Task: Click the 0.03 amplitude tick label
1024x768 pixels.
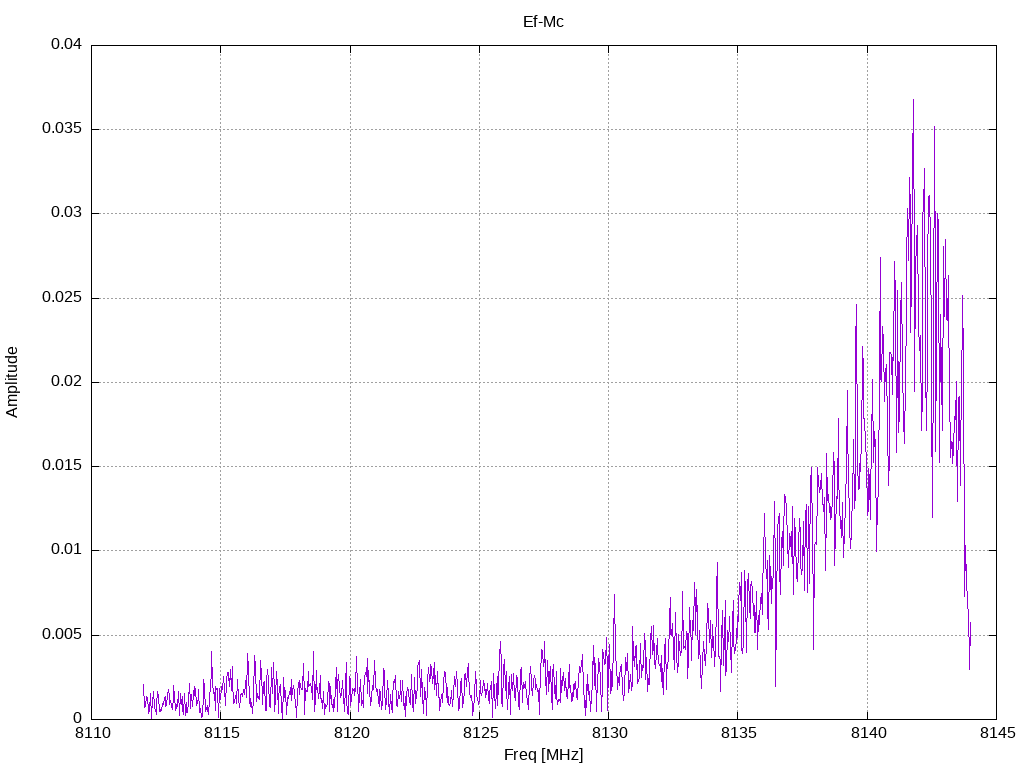Action: click(x=66, y=213)
